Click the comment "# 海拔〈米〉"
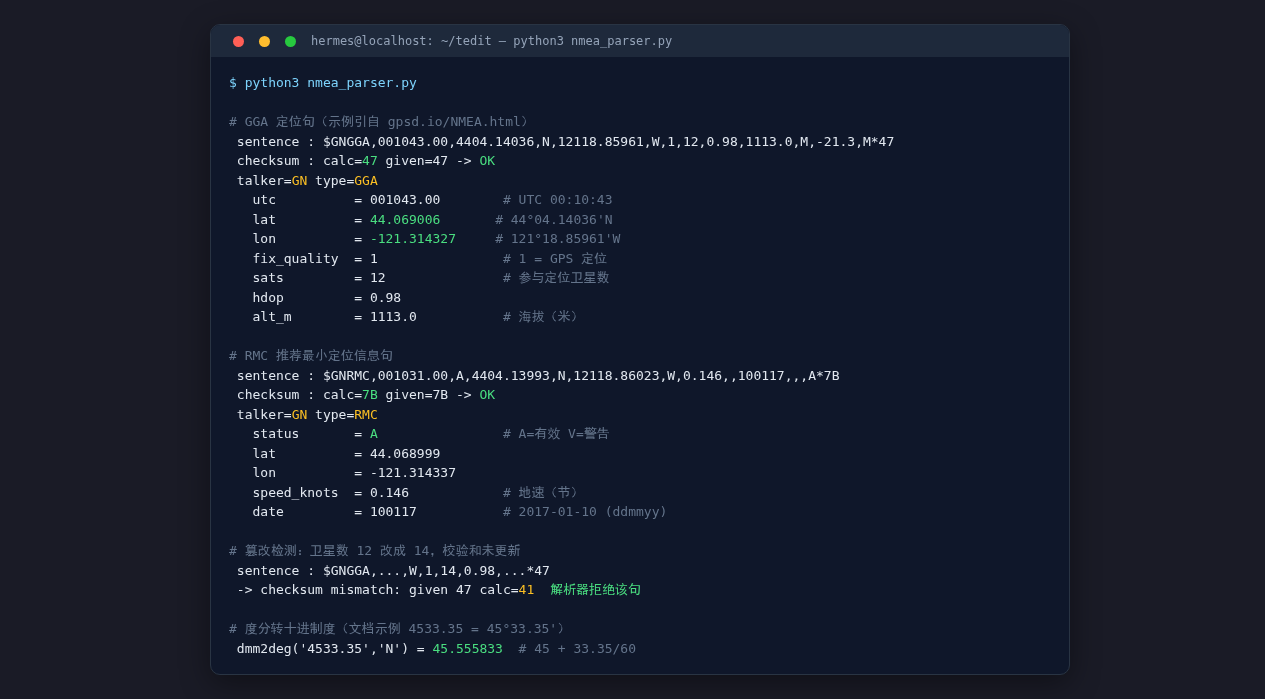Viewport: 1265px width, 699px height. [544, 317]
